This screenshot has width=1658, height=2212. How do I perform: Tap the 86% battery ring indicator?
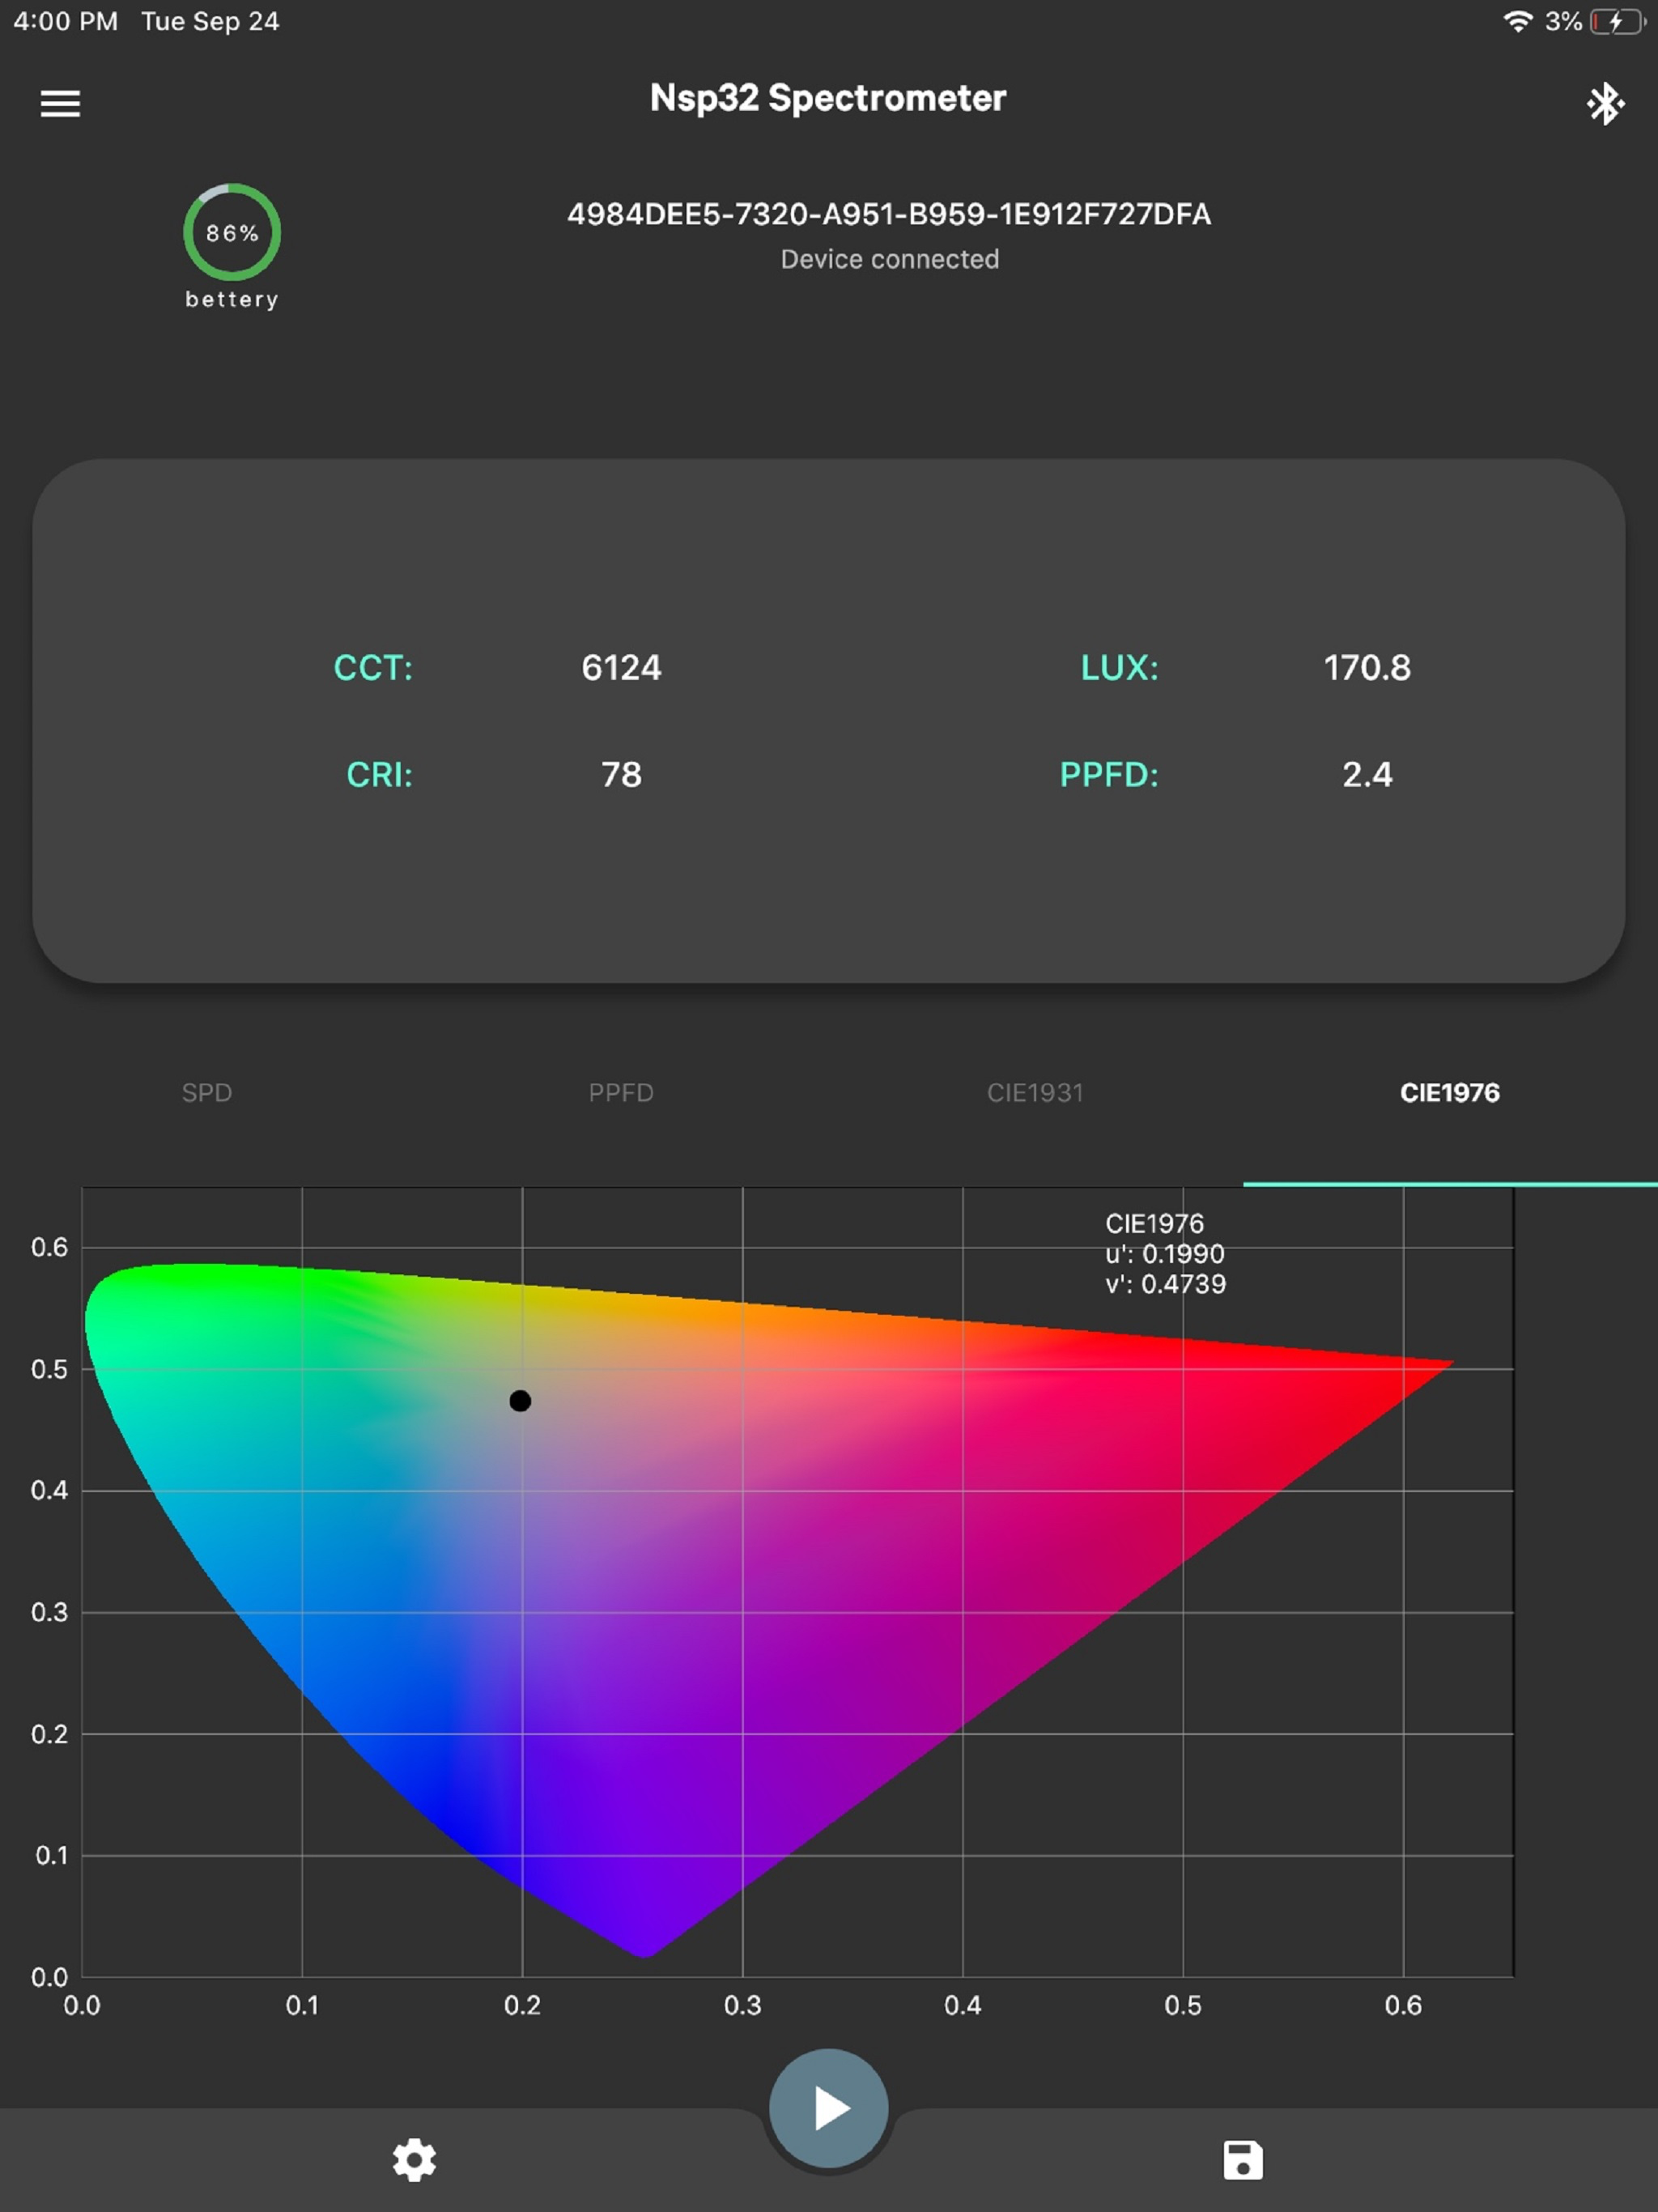click(232, 232)
